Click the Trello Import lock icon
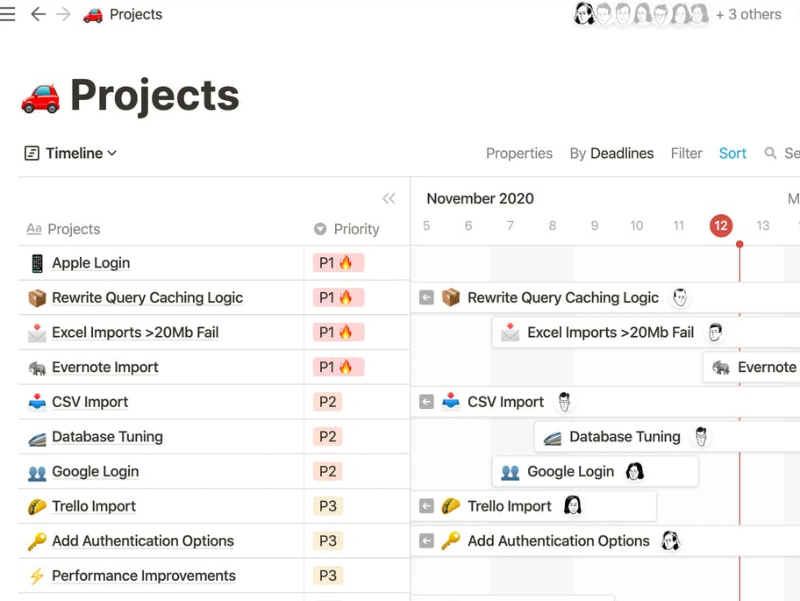This screenshot has width=800, height=601. coord(32,506)
